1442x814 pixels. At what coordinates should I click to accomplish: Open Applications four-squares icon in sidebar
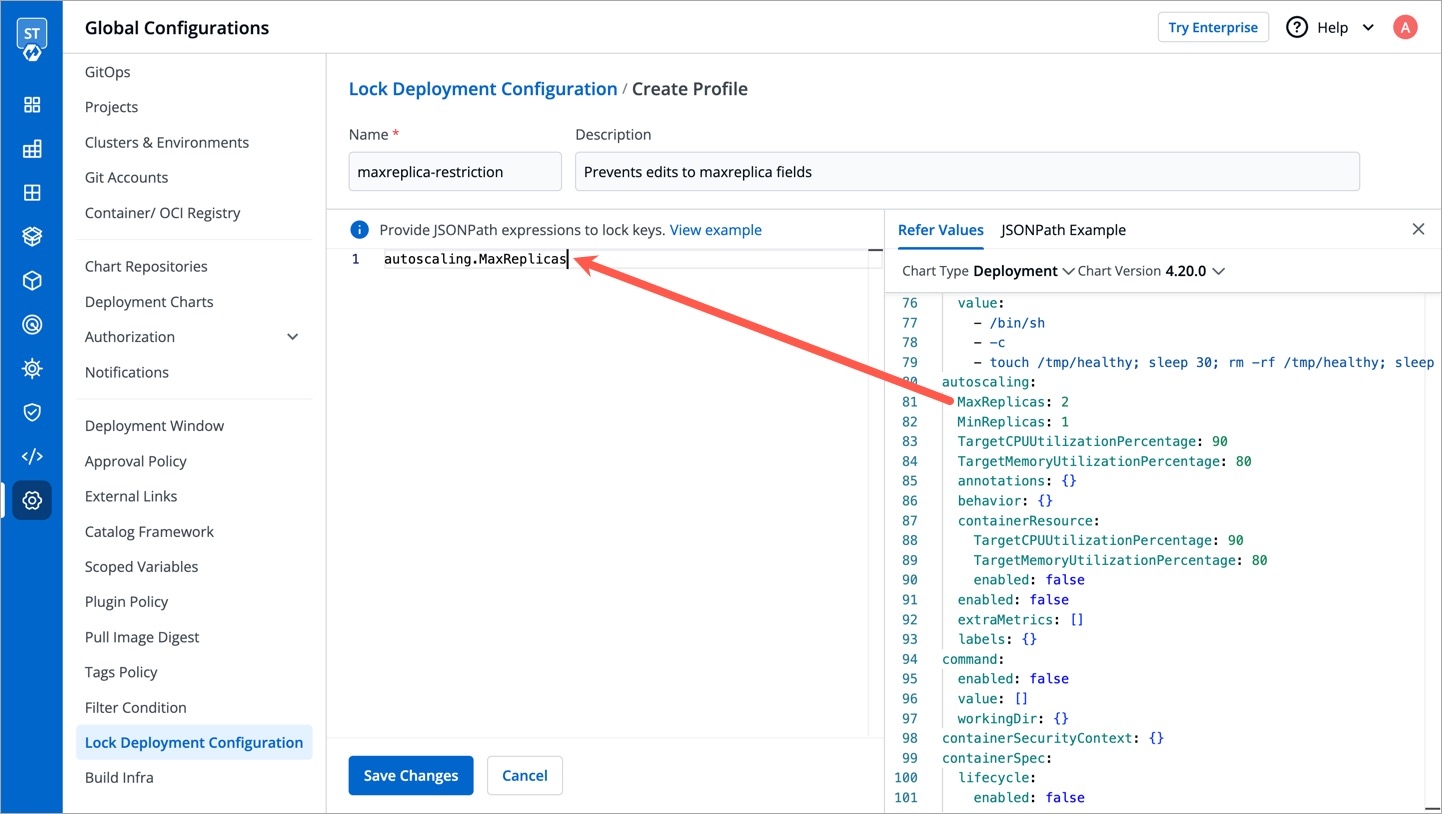32,105
